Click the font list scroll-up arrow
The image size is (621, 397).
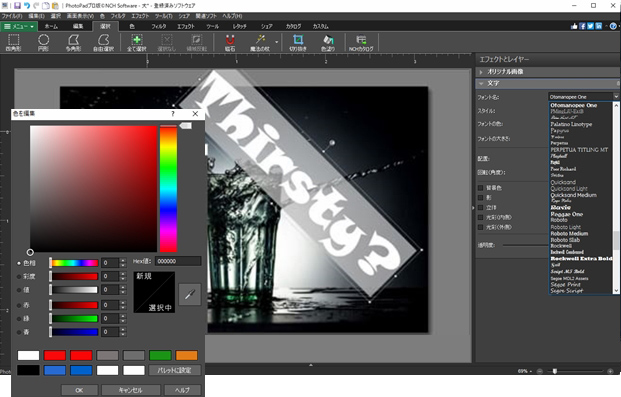[616, 105]
